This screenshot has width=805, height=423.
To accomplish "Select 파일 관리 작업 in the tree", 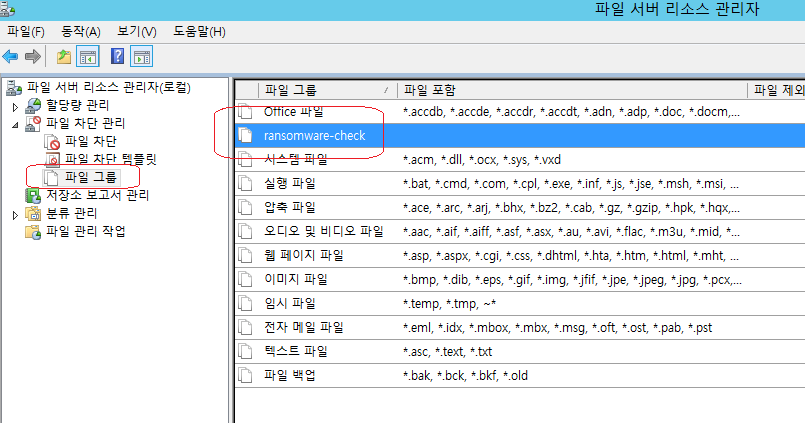I will [86, 231].
